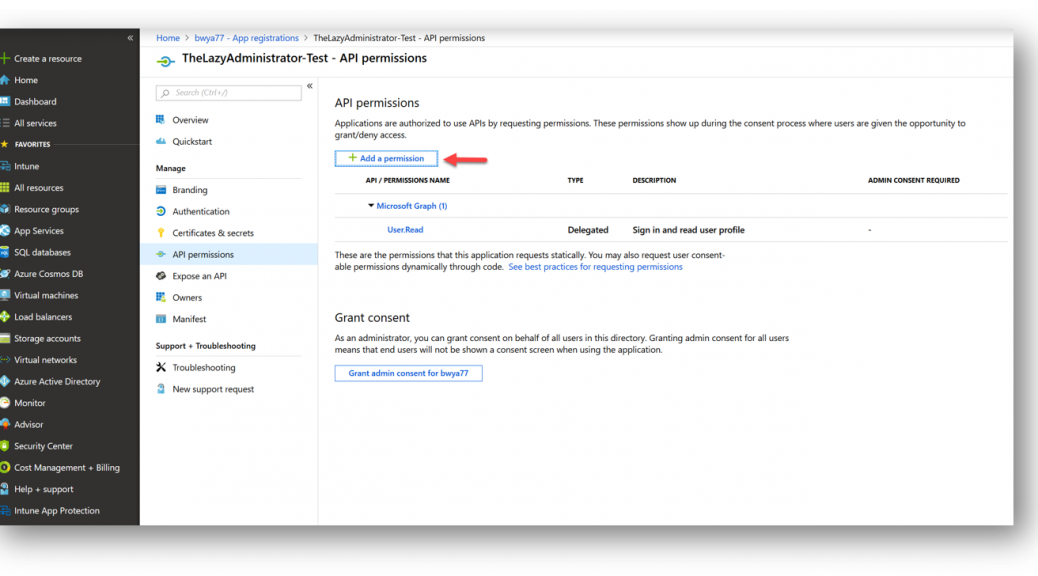Viewport: 1038px width, 576px height.
Task: Click the TYPE column header
Action: pyautogui.click(x=575, y=180)
